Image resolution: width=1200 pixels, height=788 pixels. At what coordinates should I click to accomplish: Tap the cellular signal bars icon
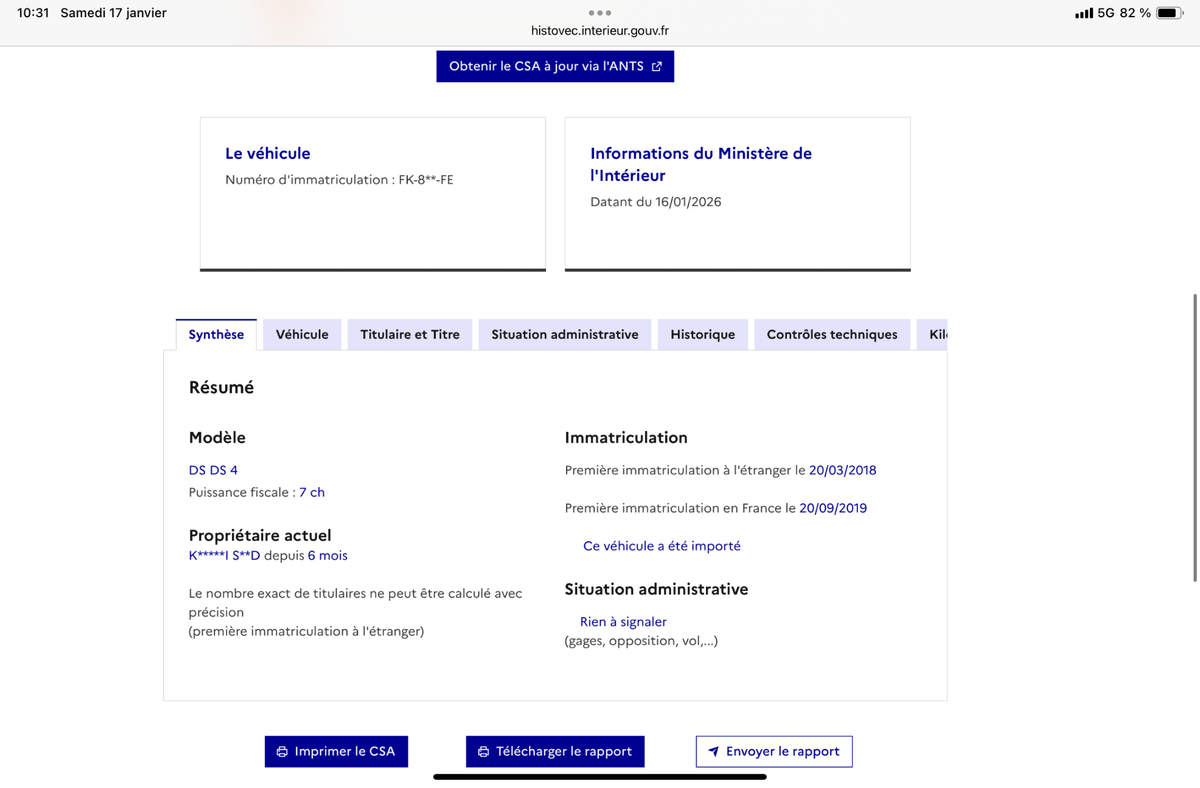click(x=1084, y=13)
